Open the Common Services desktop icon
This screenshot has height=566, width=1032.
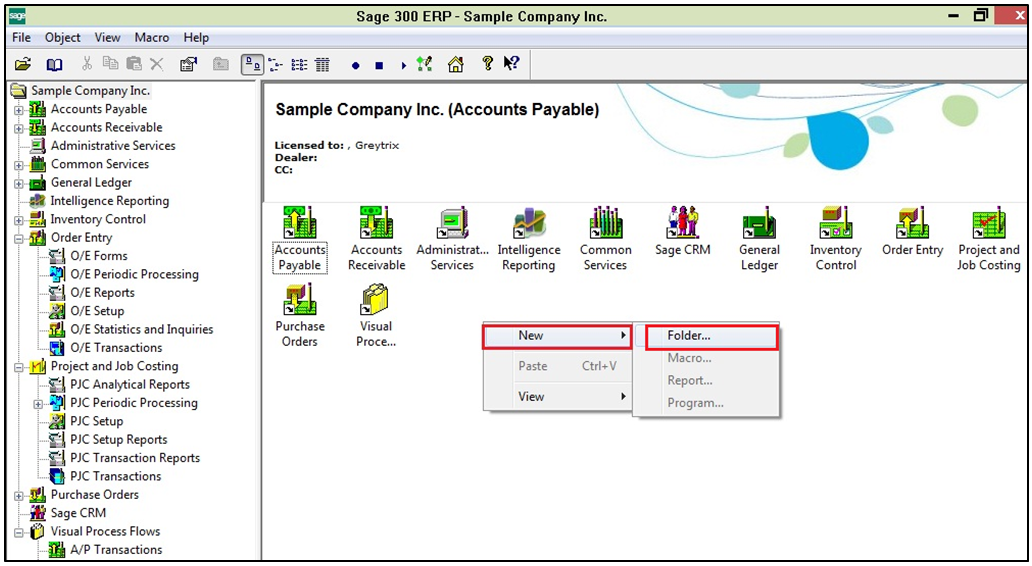[x=606, y=240]
